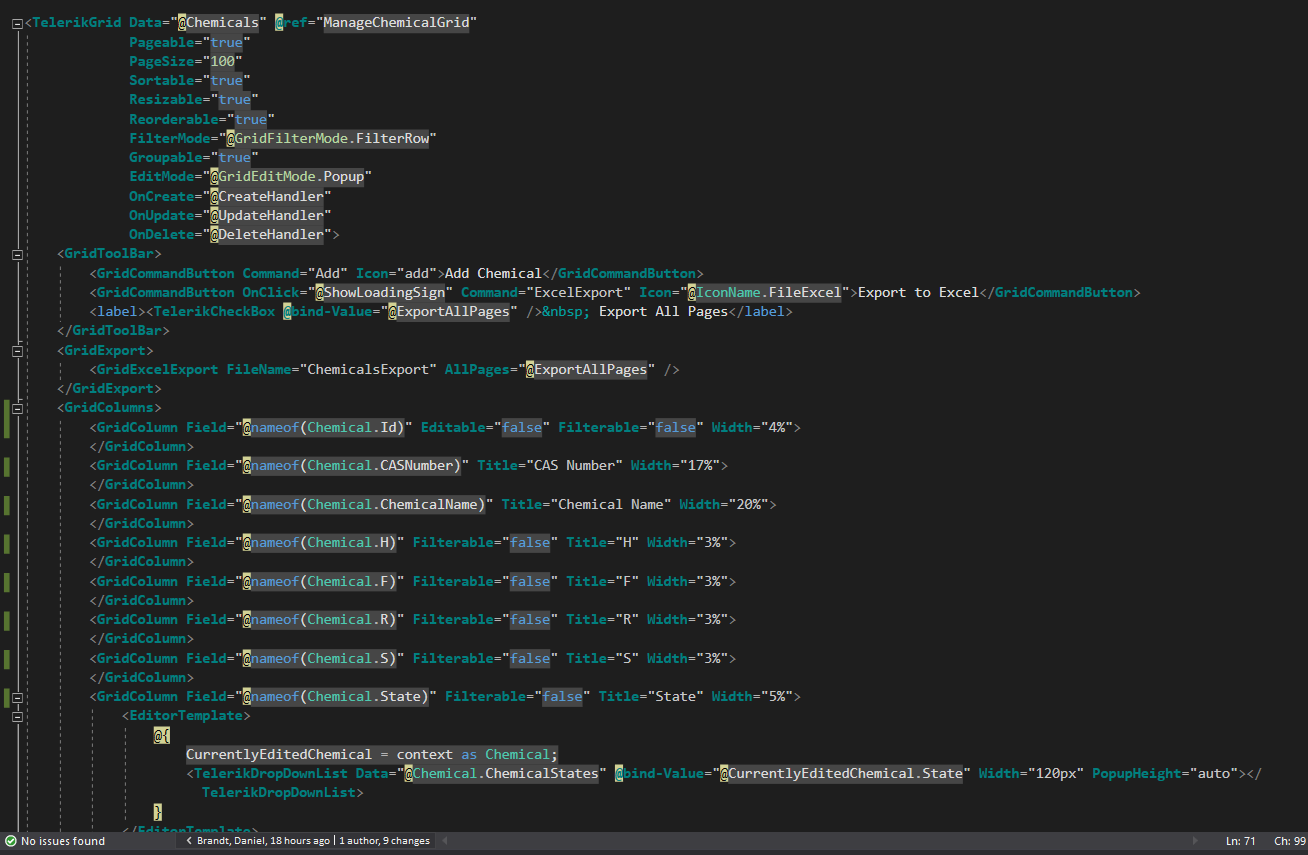Click the Editable attribute name
The image size is (1308, 855).
point(453,428)
